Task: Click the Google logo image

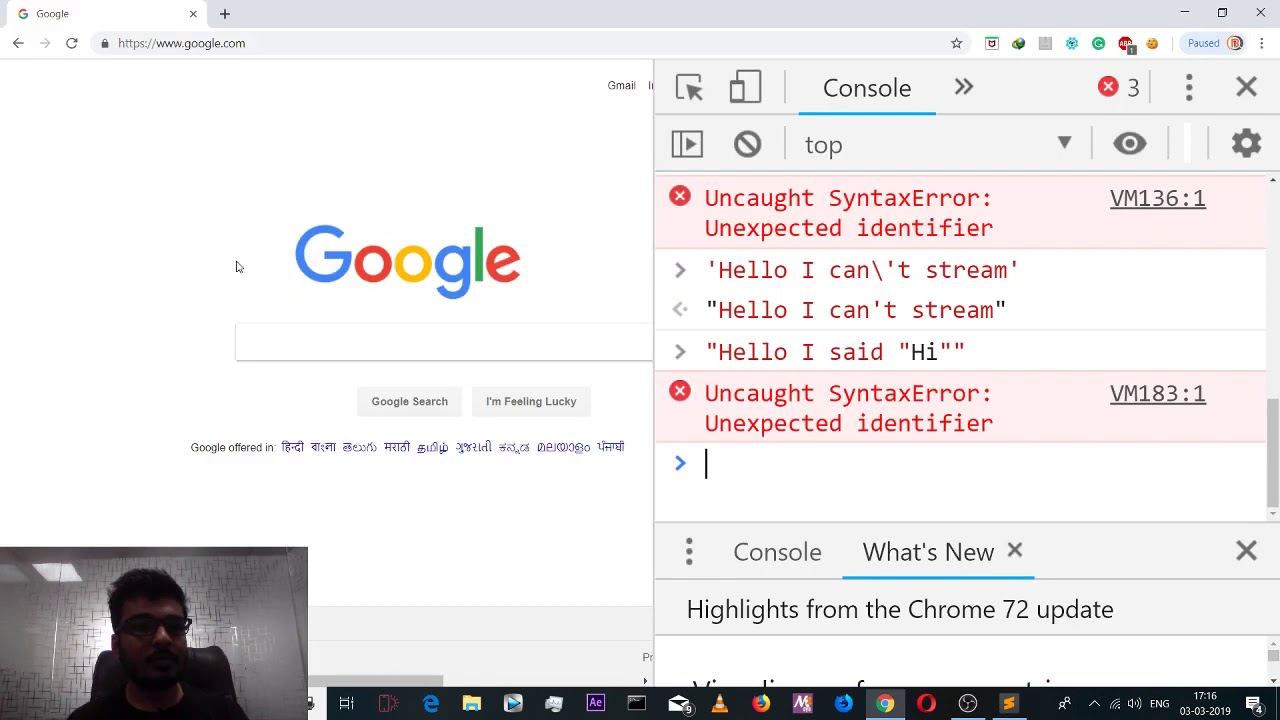Action: [x=407, y=261]
